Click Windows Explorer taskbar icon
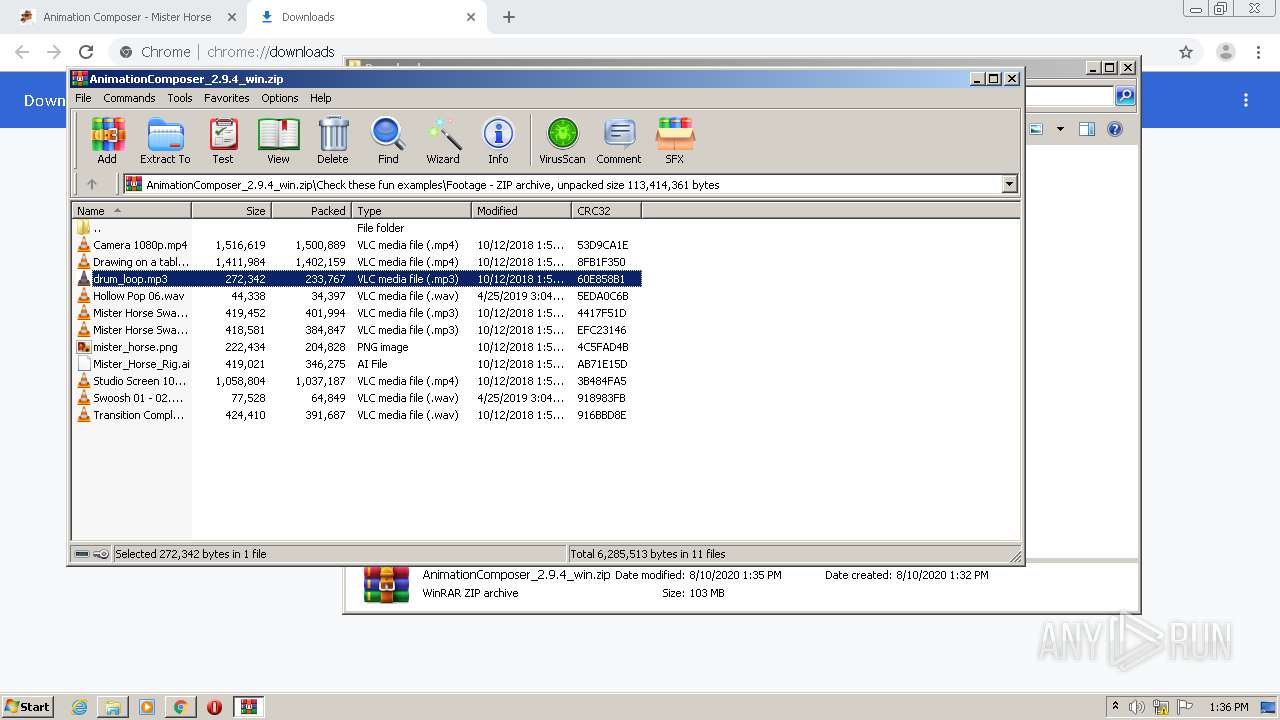Image resolution: width=1280 pixels, height=720 pixels. click(x=113, y=707)
